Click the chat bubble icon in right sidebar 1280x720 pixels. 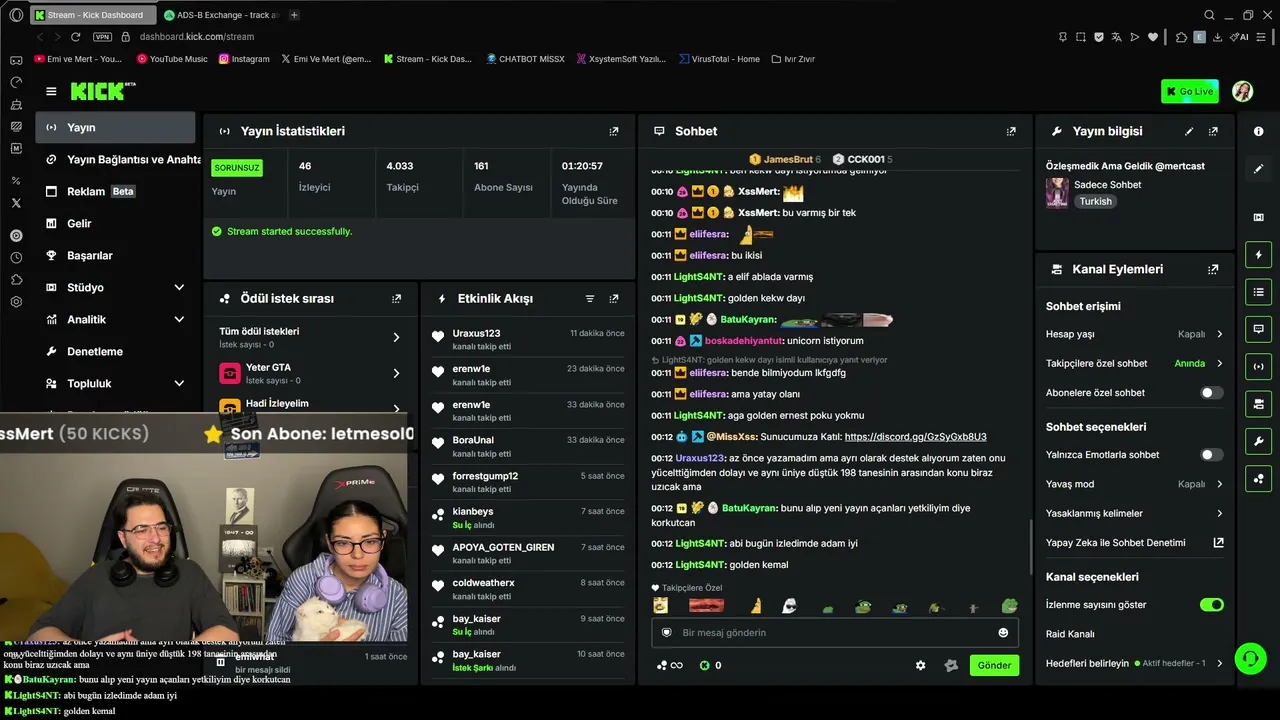tap(1258, 329)
